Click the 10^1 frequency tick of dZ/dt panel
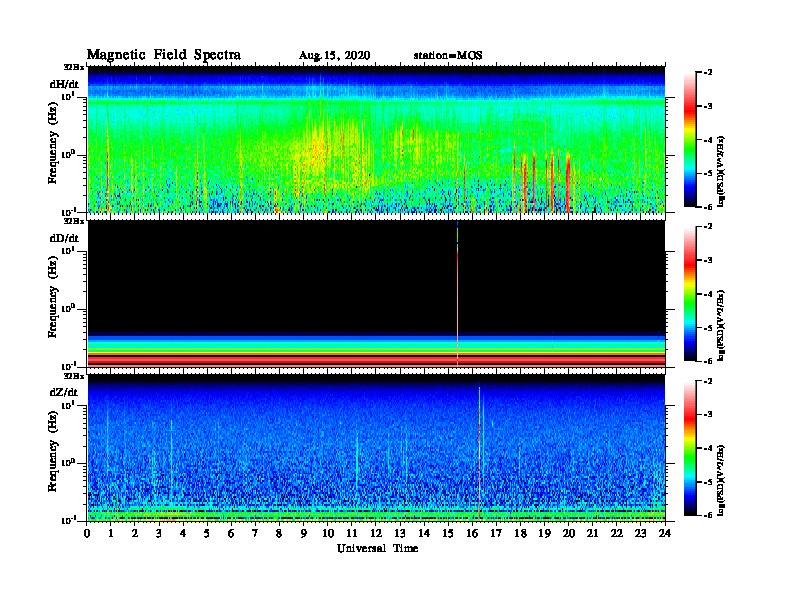 pos(68,405)
